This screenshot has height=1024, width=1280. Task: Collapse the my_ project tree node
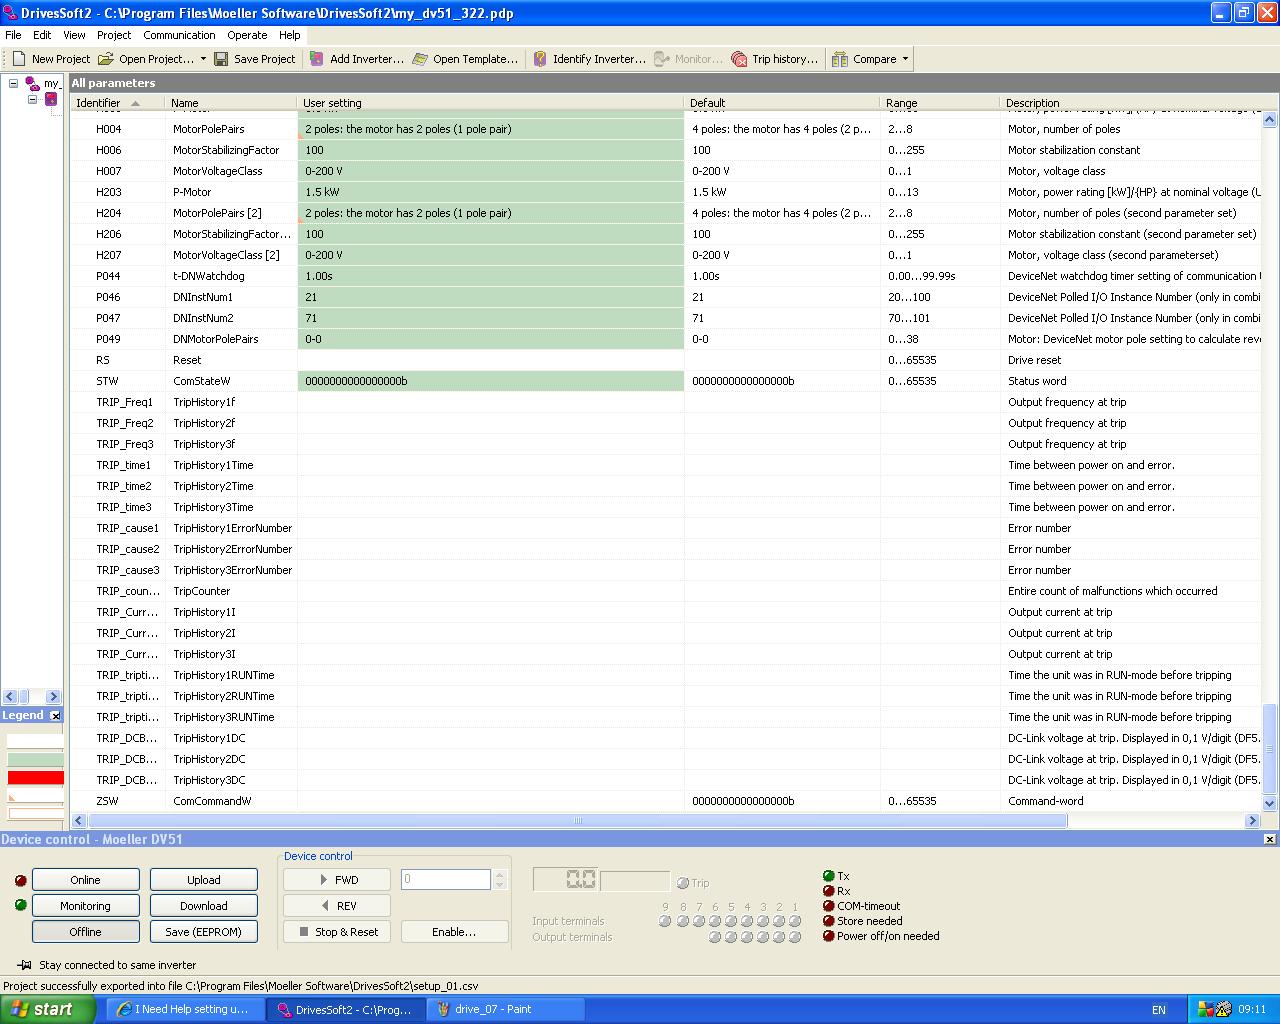tap(14, 83)
